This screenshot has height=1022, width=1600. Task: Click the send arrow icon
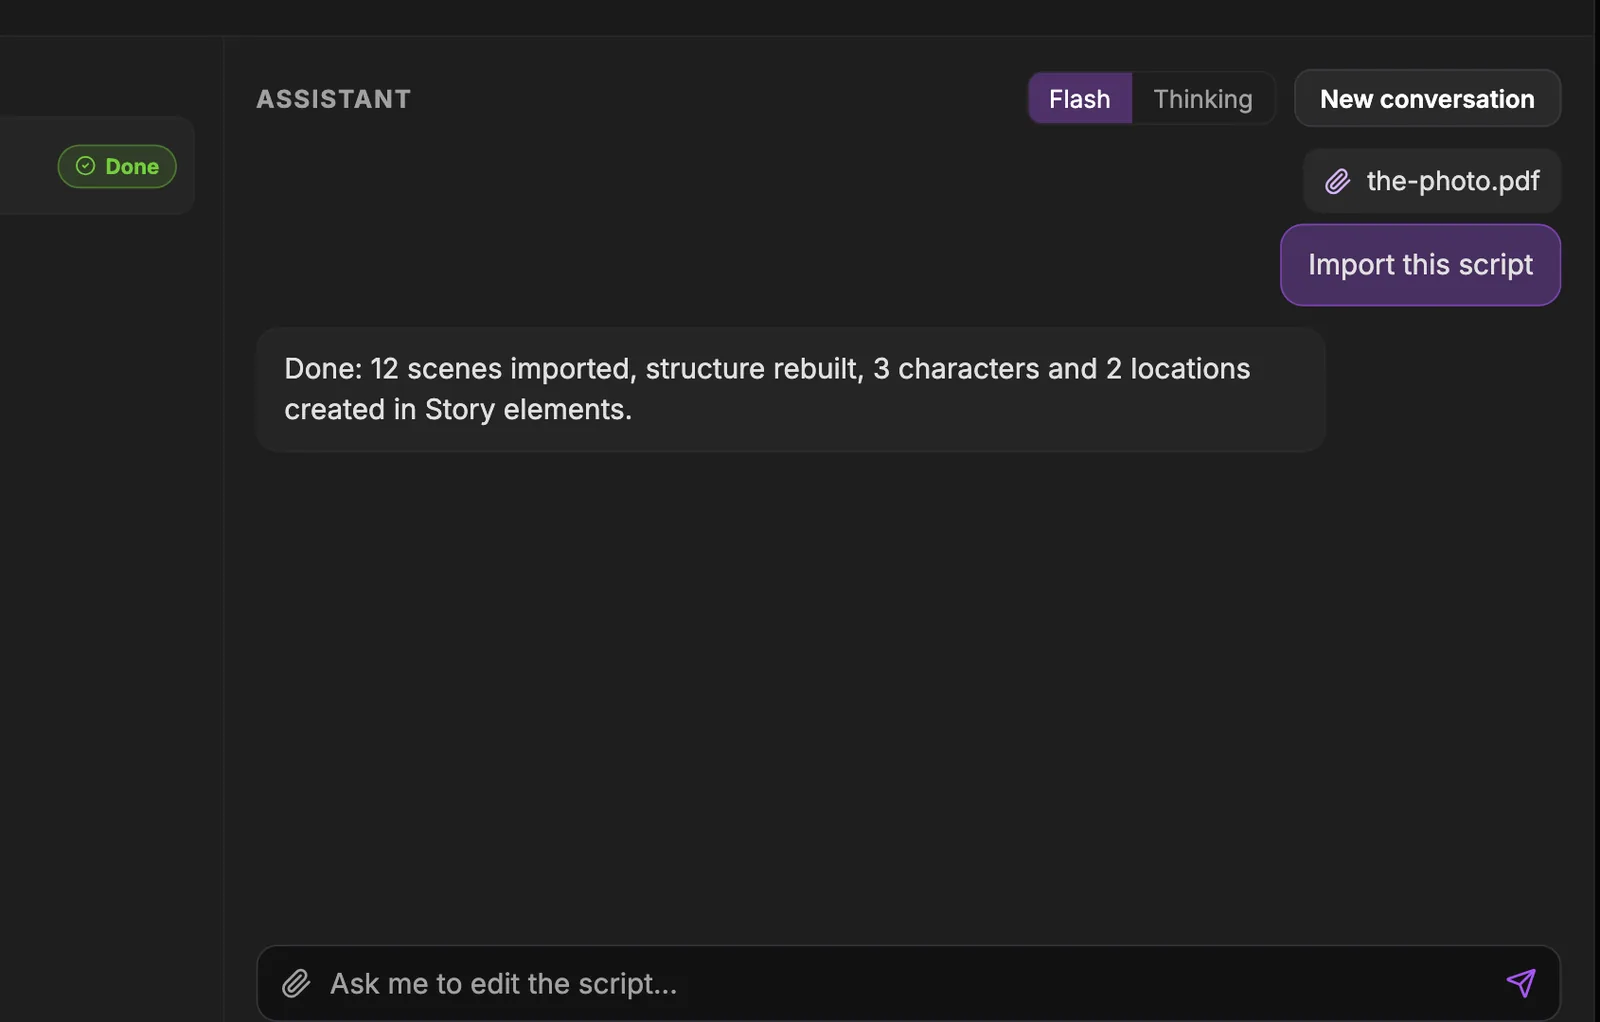coord(1520,983)
